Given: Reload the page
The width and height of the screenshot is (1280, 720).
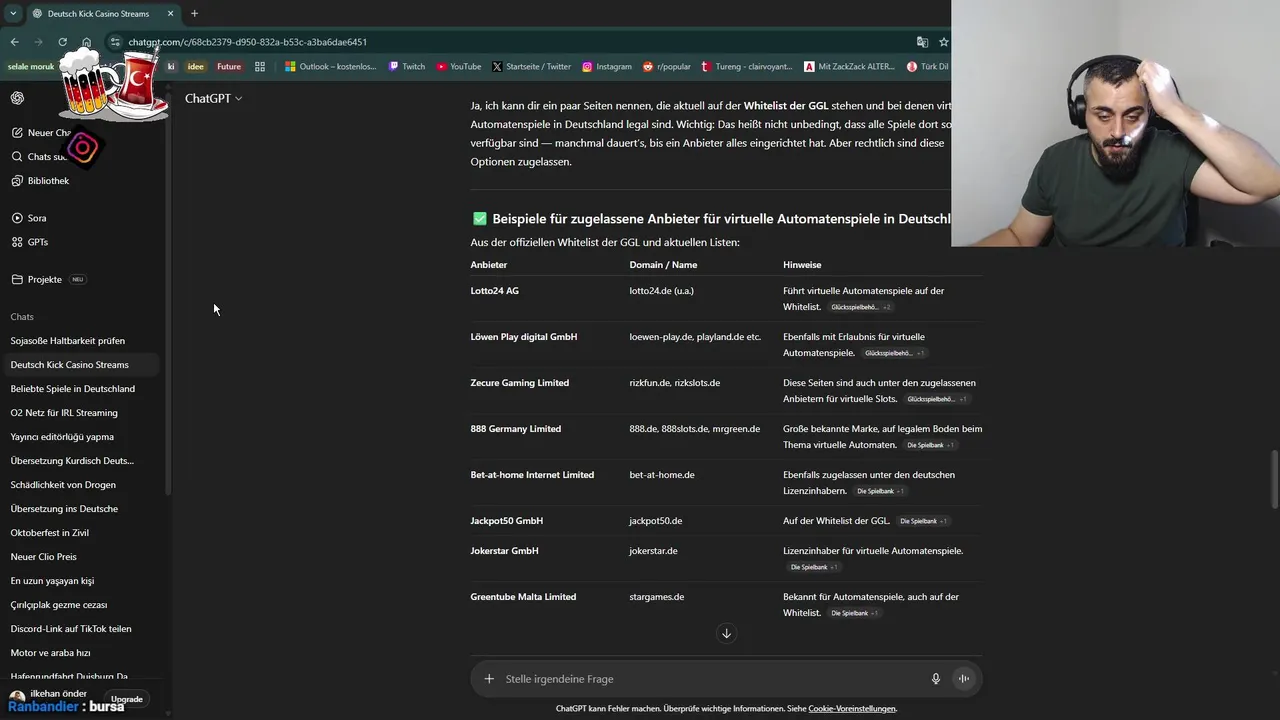Looking at the screenshot, I should pos(62,42).
